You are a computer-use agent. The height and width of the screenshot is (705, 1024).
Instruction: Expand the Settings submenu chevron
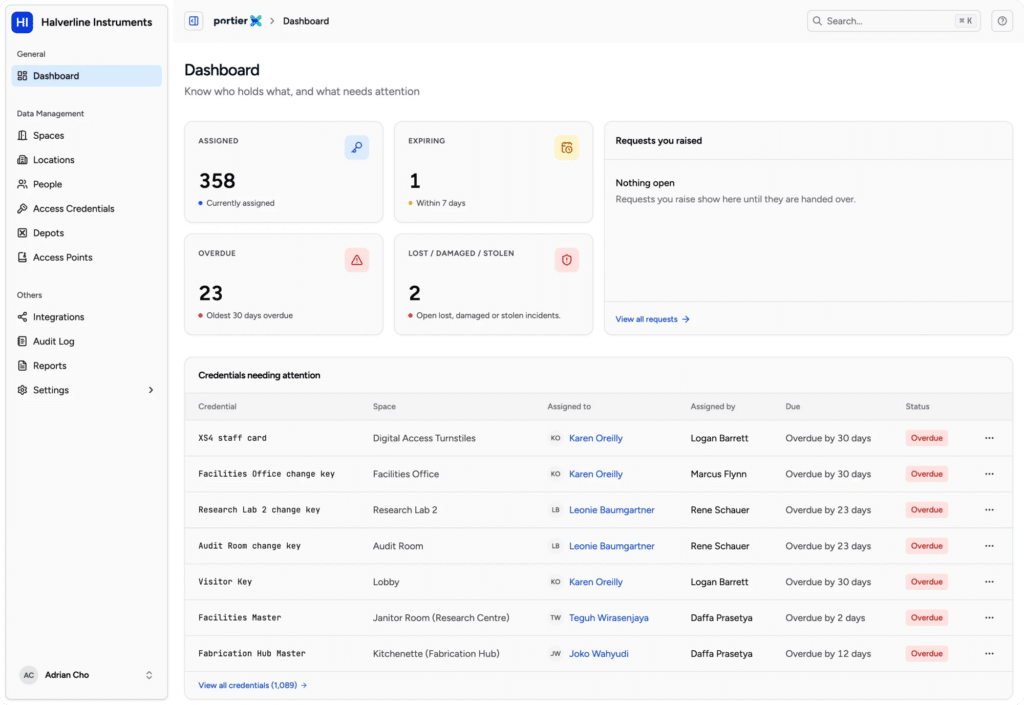(x=151, y=390)
